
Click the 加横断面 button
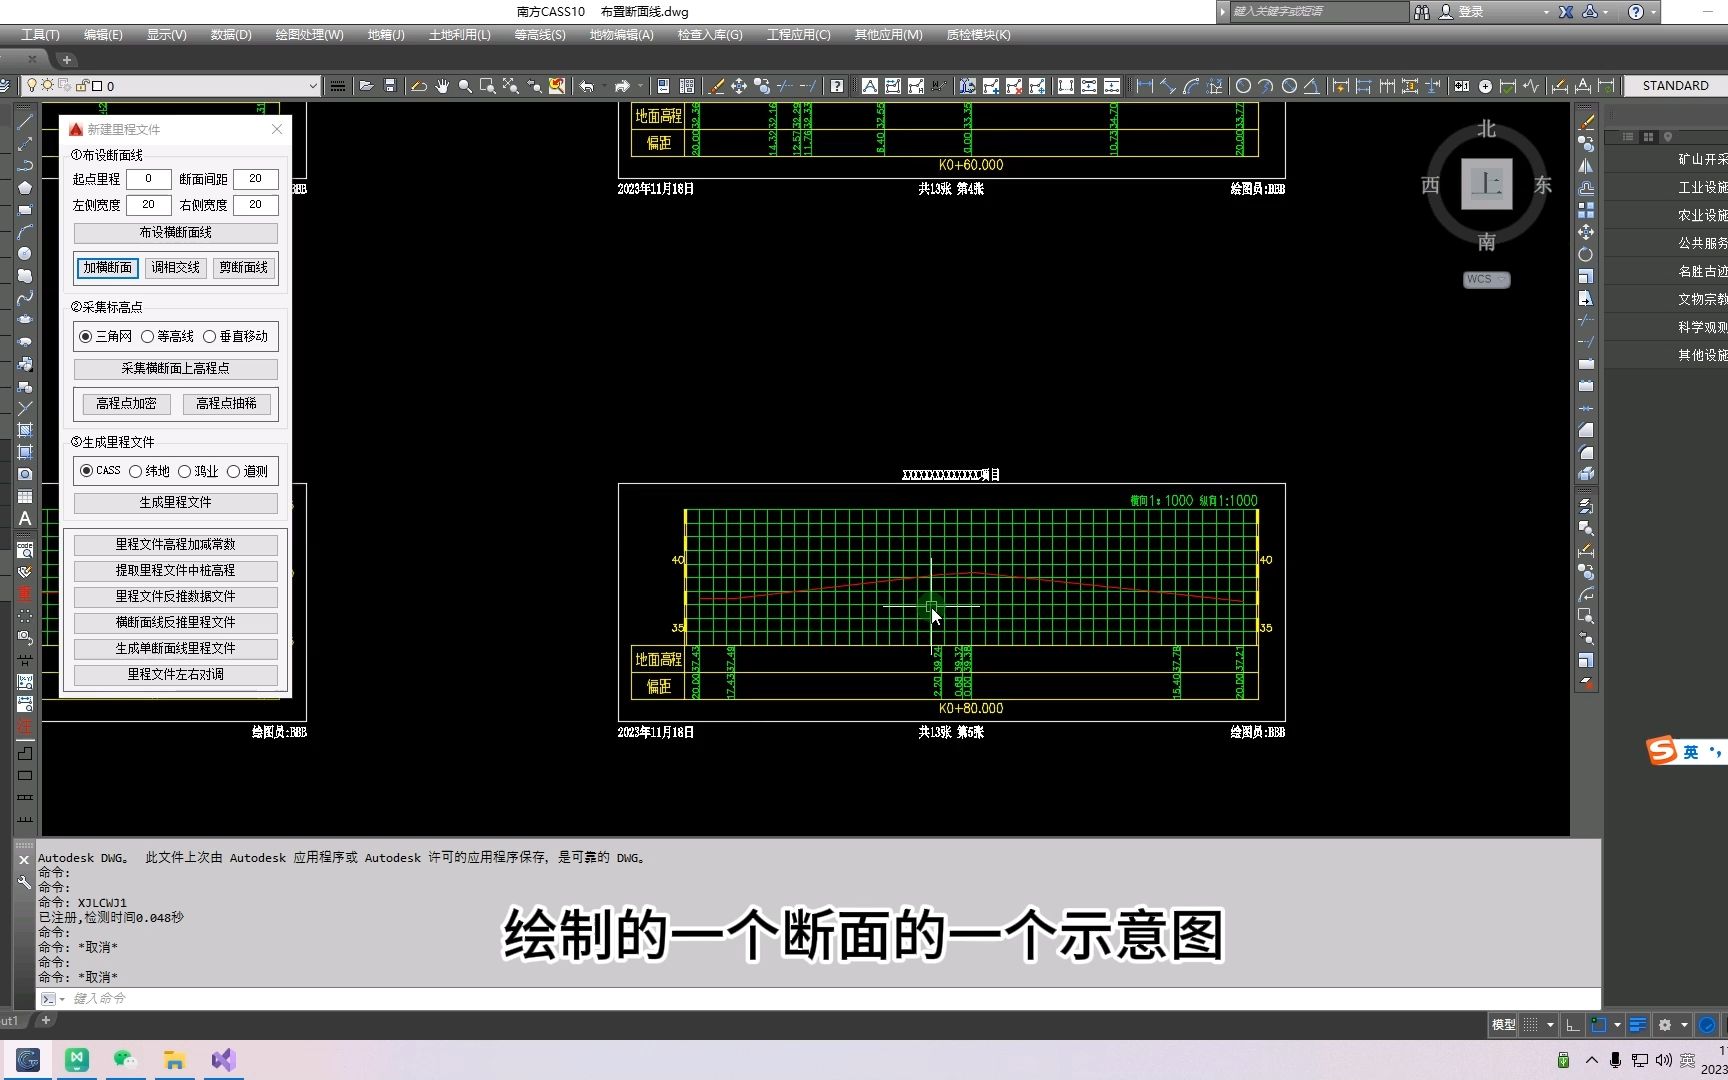click(x=108, y=268)
